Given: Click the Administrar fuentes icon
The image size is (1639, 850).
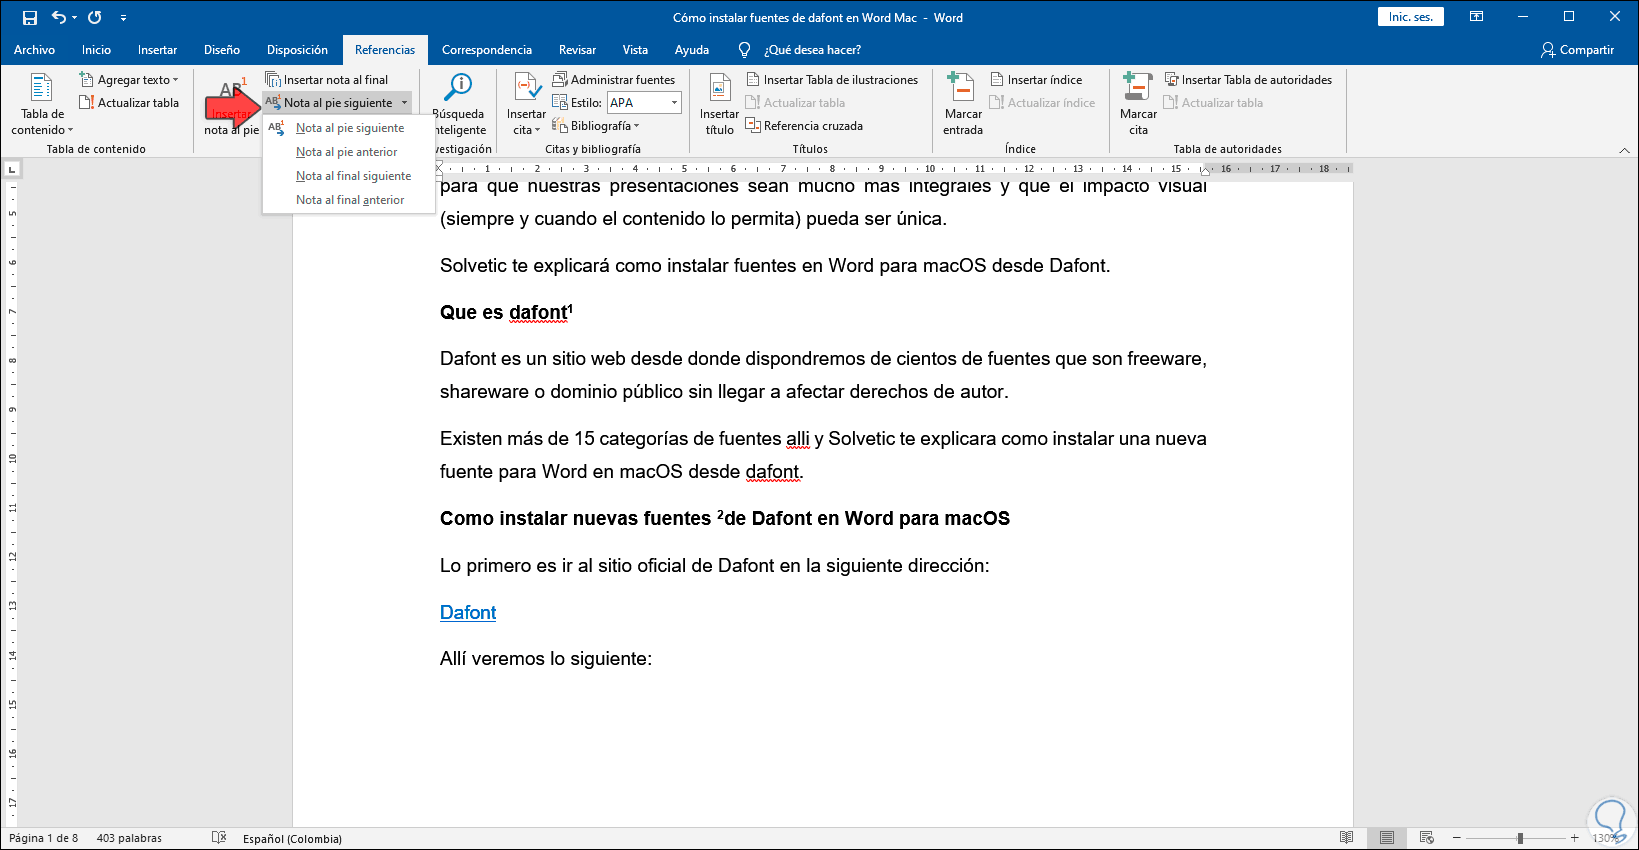Looking at the screenshot, I should 560,79.
